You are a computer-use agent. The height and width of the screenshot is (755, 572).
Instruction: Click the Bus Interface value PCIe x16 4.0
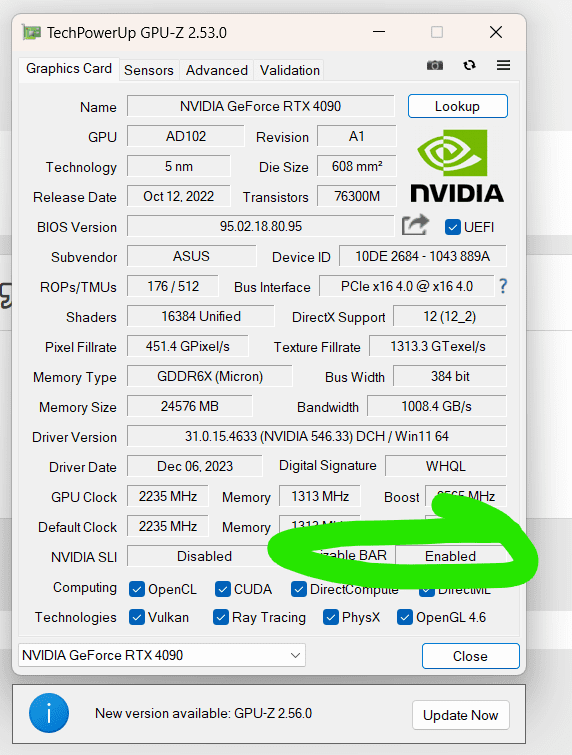click(x=406, y=286)
